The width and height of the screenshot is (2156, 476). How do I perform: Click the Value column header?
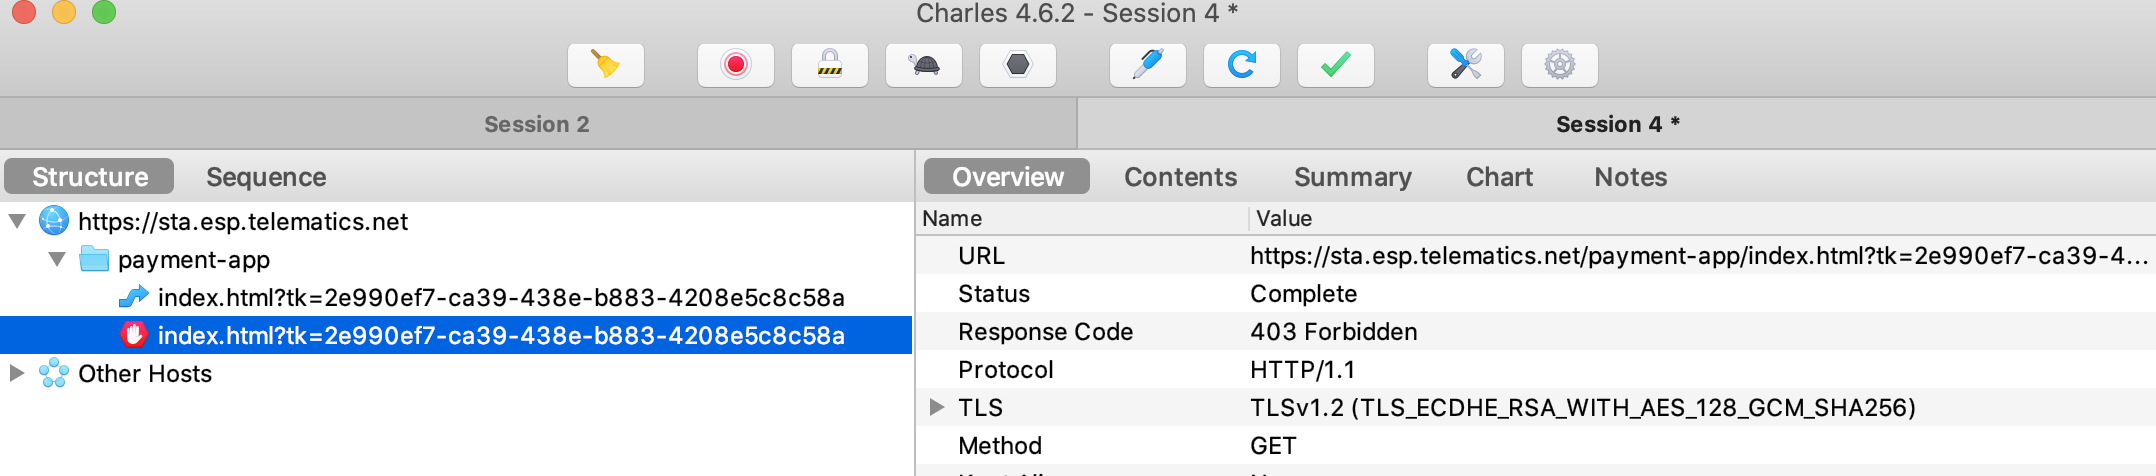click(x=1284, y=218)
